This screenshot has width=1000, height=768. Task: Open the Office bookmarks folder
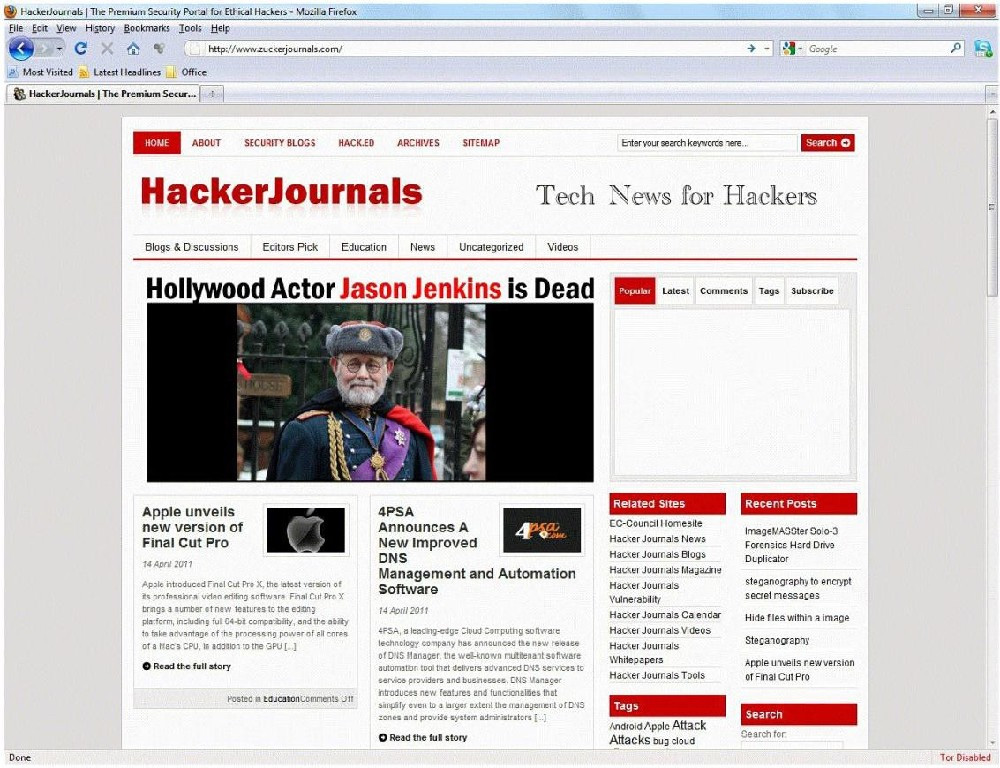186,72
